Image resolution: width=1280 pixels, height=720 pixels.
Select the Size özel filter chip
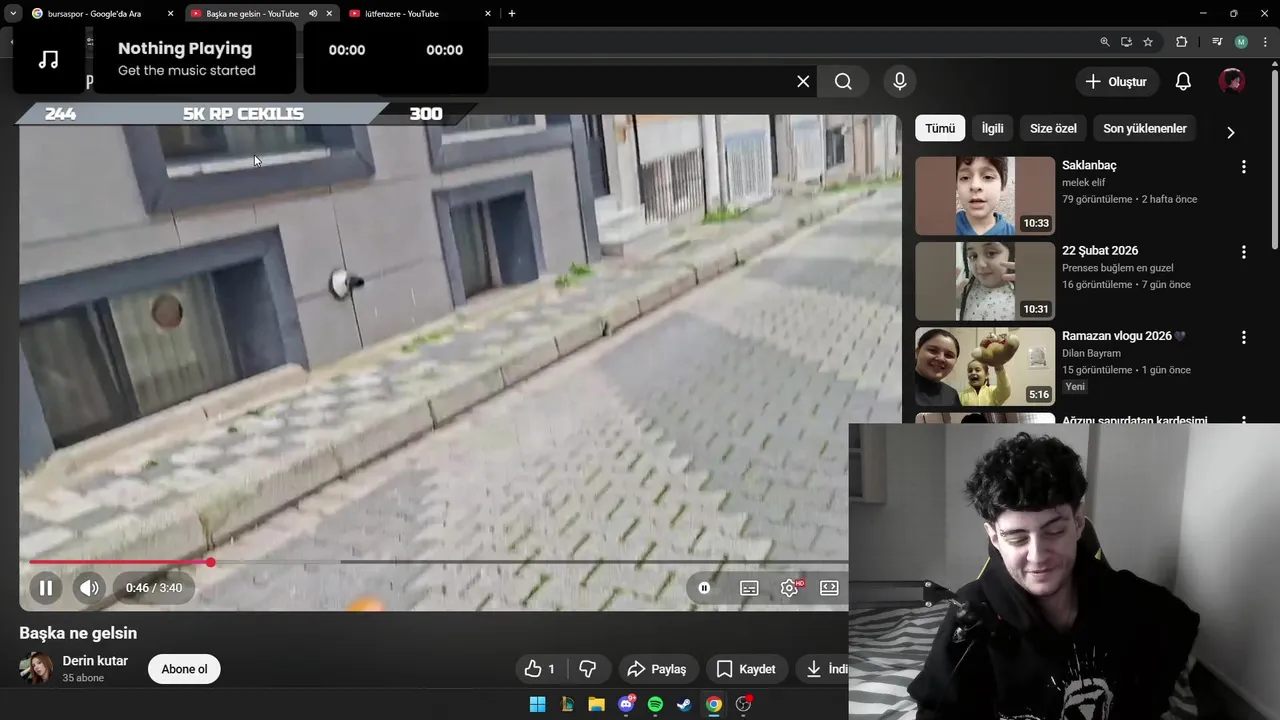1053,128
